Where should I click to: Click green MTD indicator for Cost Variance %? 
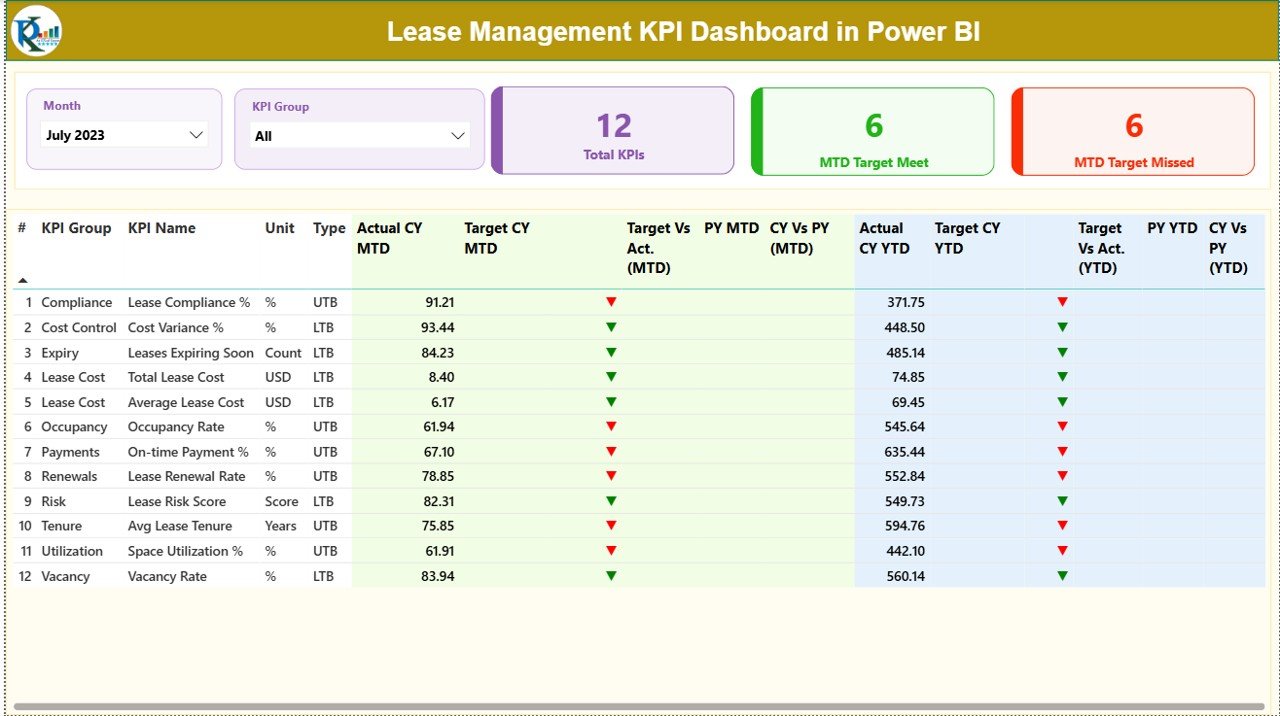pyautogui.click(x=611, y=327)
